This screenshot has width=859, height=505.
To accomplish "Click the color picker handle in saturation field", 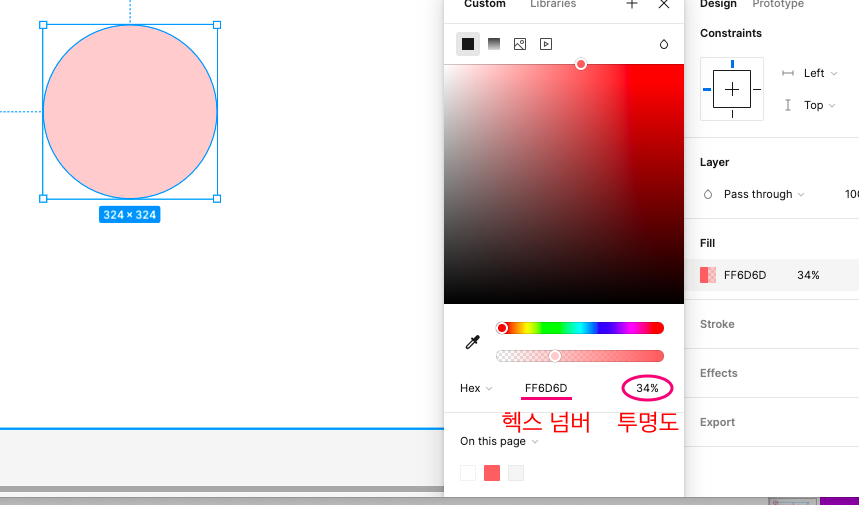I will pyautogui.click(x=581, y=65).
